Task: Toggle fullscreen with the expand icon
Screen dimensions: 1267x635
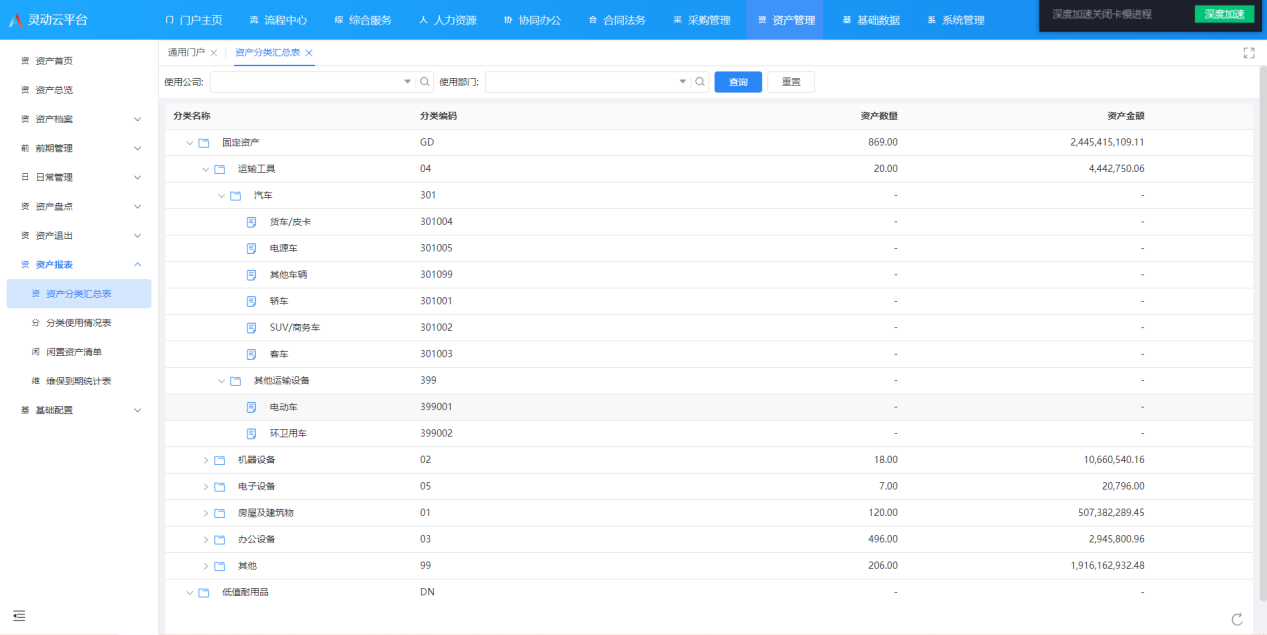Action: click(x=1248, y=53)
